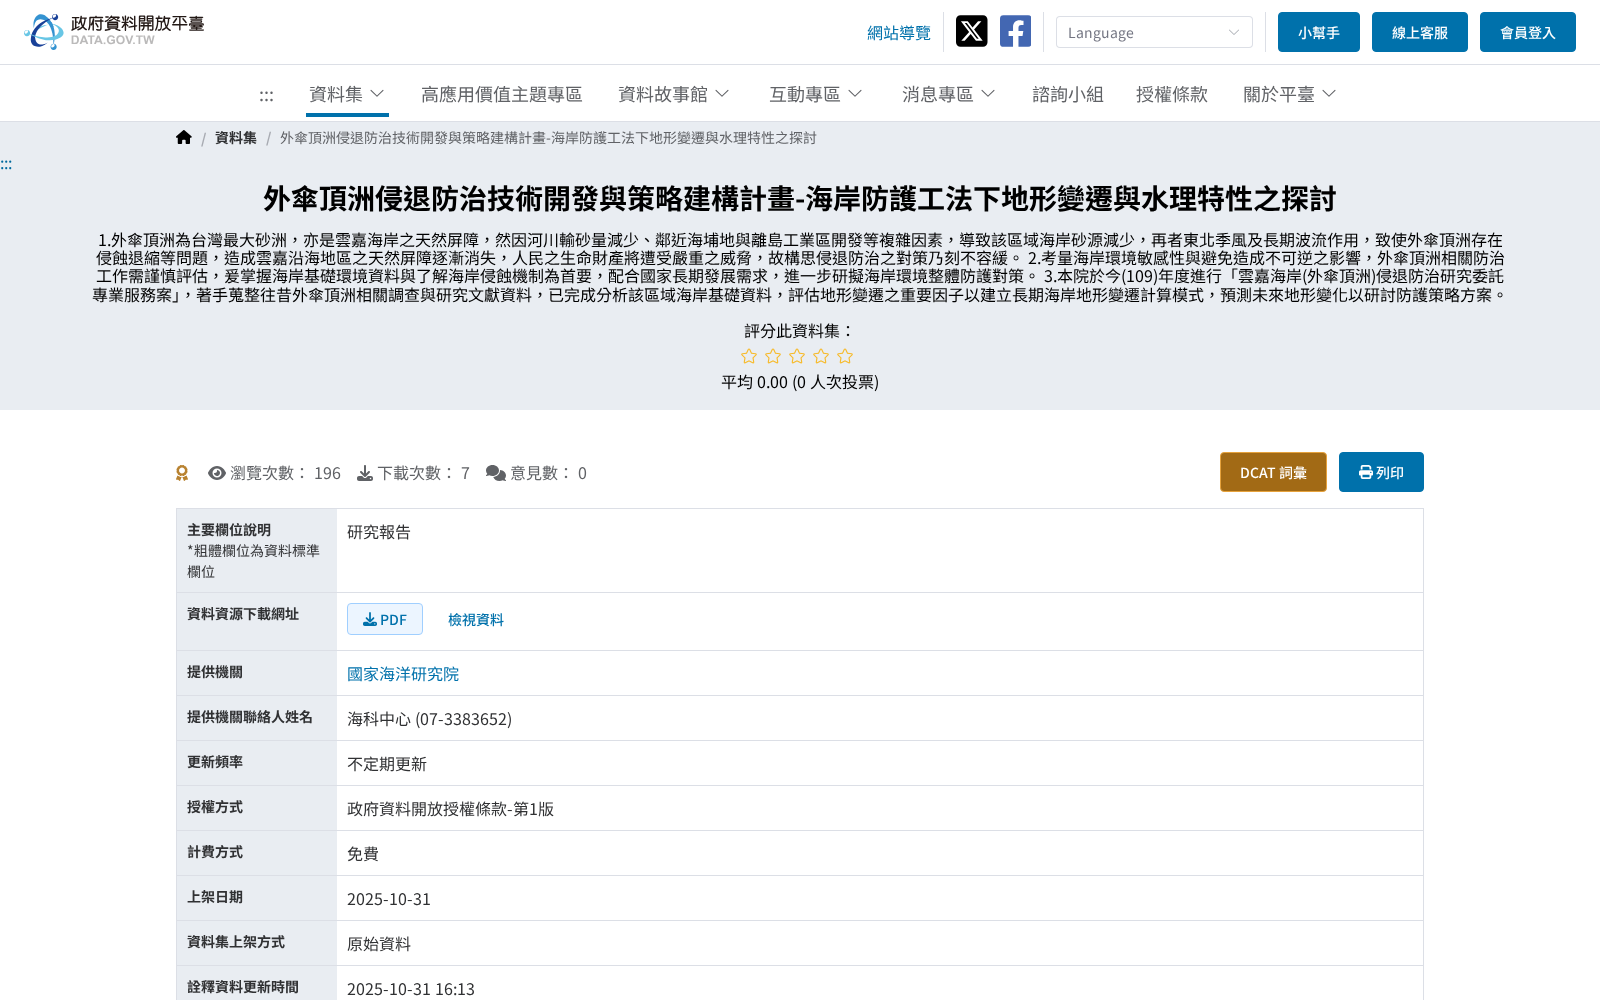Rate dataset with the fifth star

(845, 356)
